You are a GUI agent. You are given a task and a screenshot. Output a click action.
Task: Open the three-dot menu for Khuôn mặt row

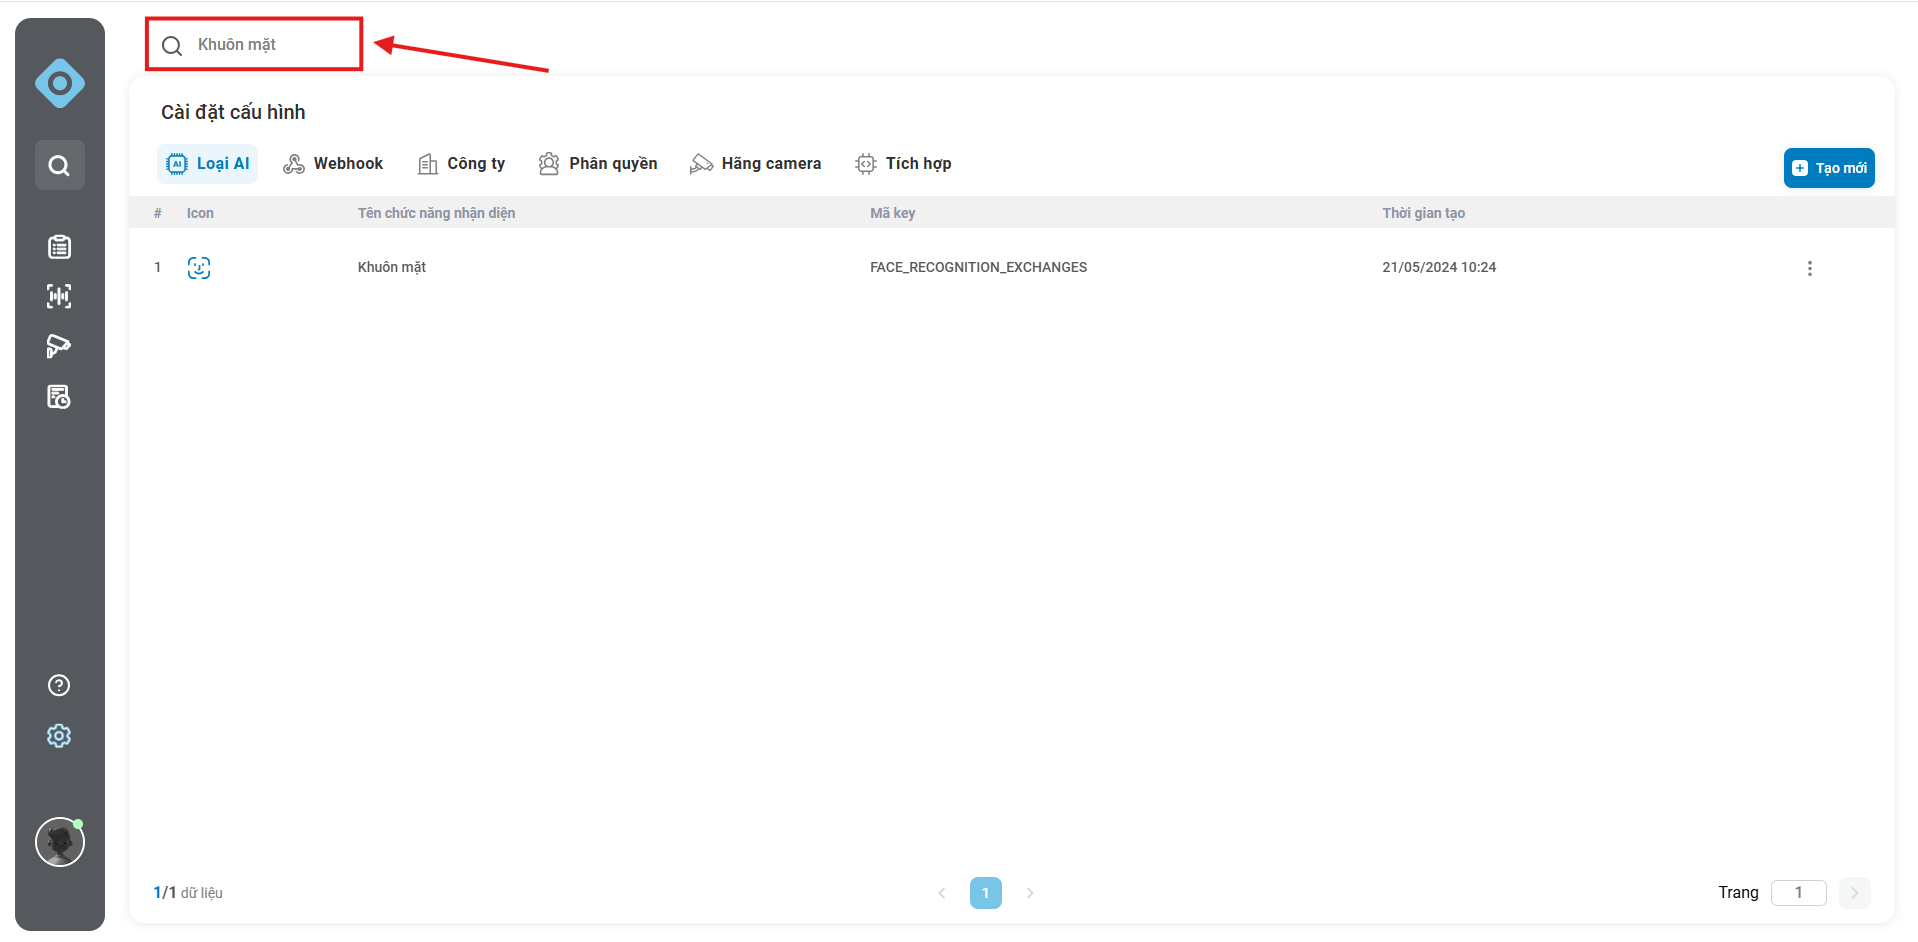(1809, 268)
